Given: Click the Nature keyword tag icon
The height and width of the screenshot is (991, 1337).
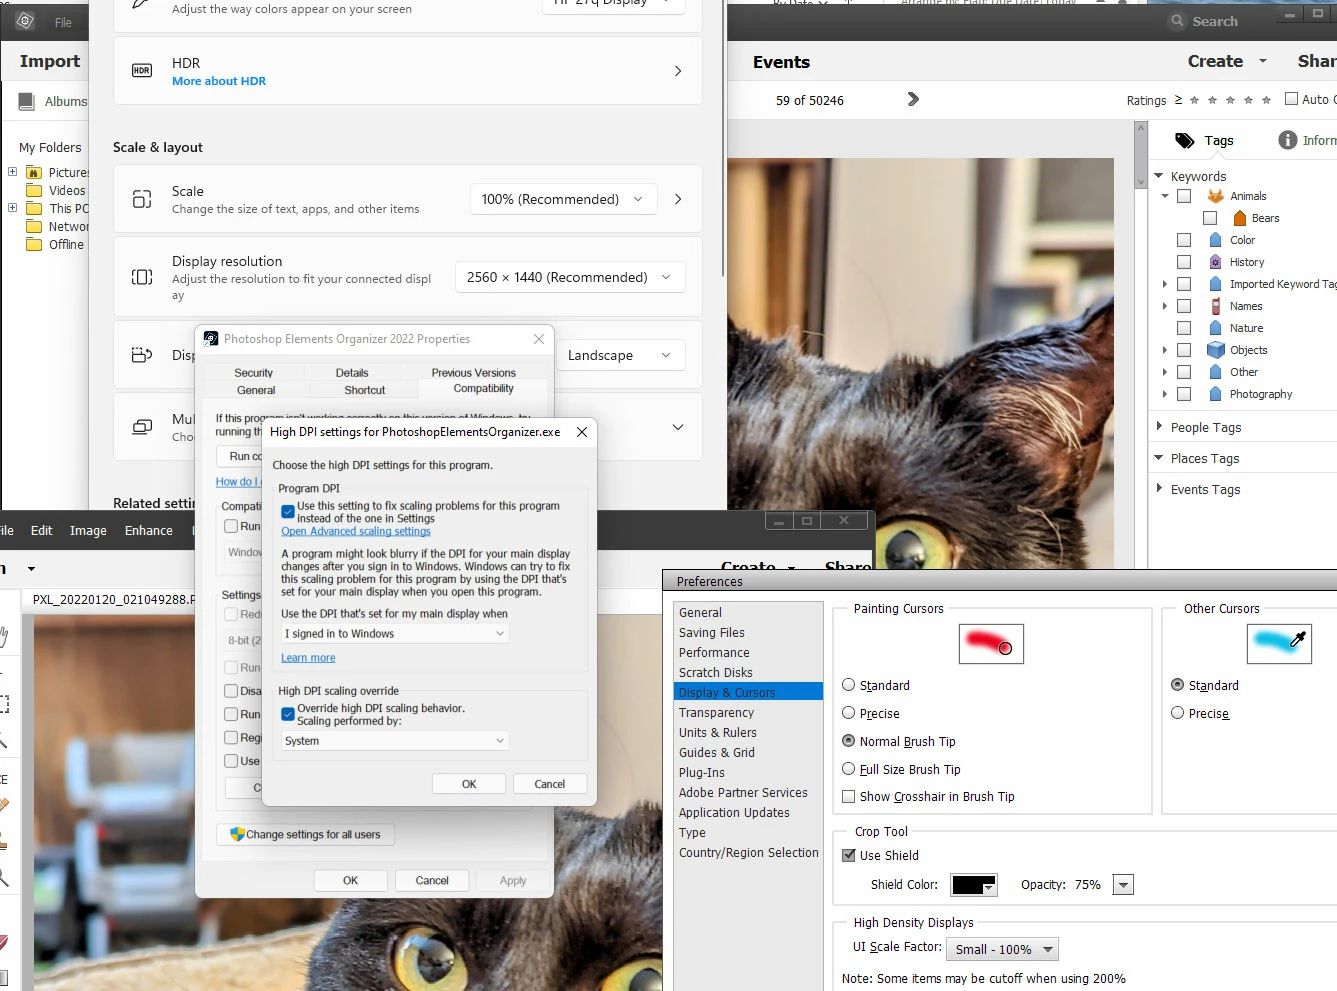Looking at the screenshot, I should click(1216, 328).
